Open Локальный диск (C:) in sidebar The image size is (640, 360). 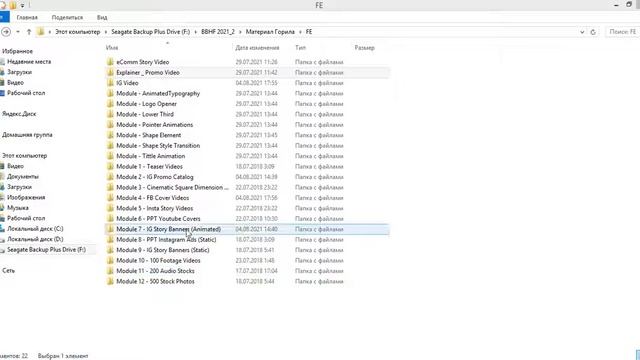click(x=35, y=229)
